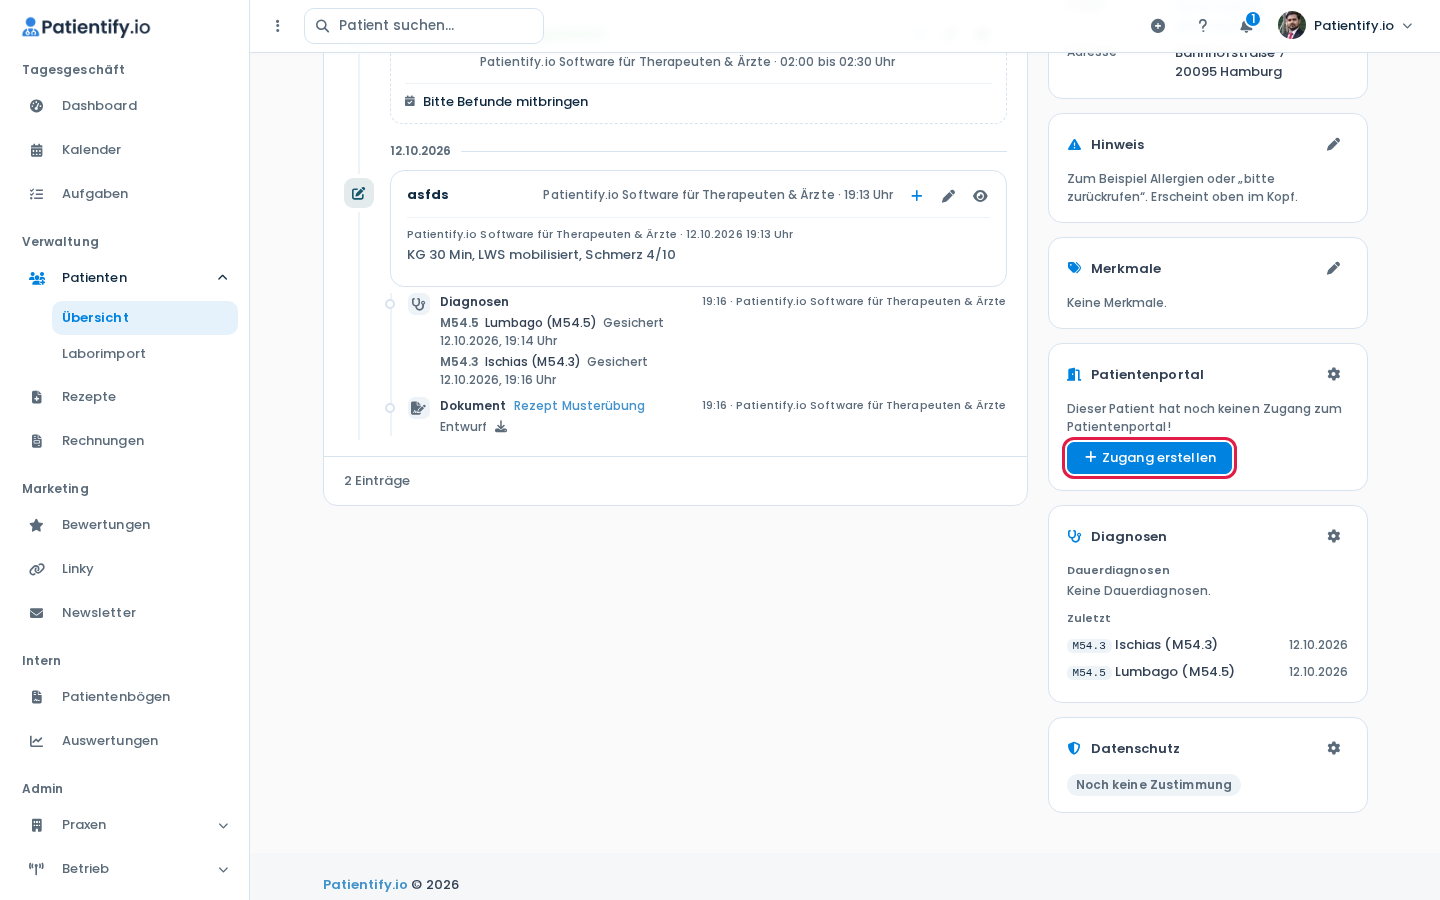Open the three-dot menu beside the search field

pyautogui.click(x=278, y=26)
